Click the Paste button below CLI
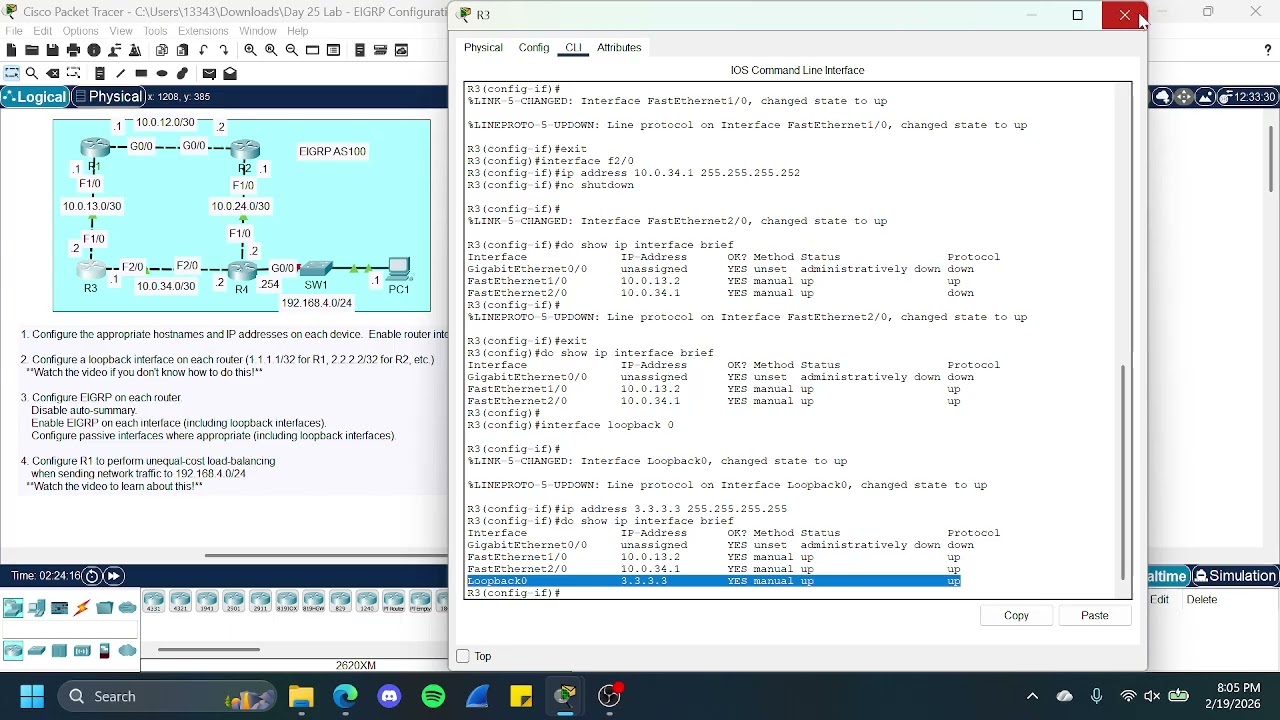This screenshot has width=1280, height=720. [1094, 616]
